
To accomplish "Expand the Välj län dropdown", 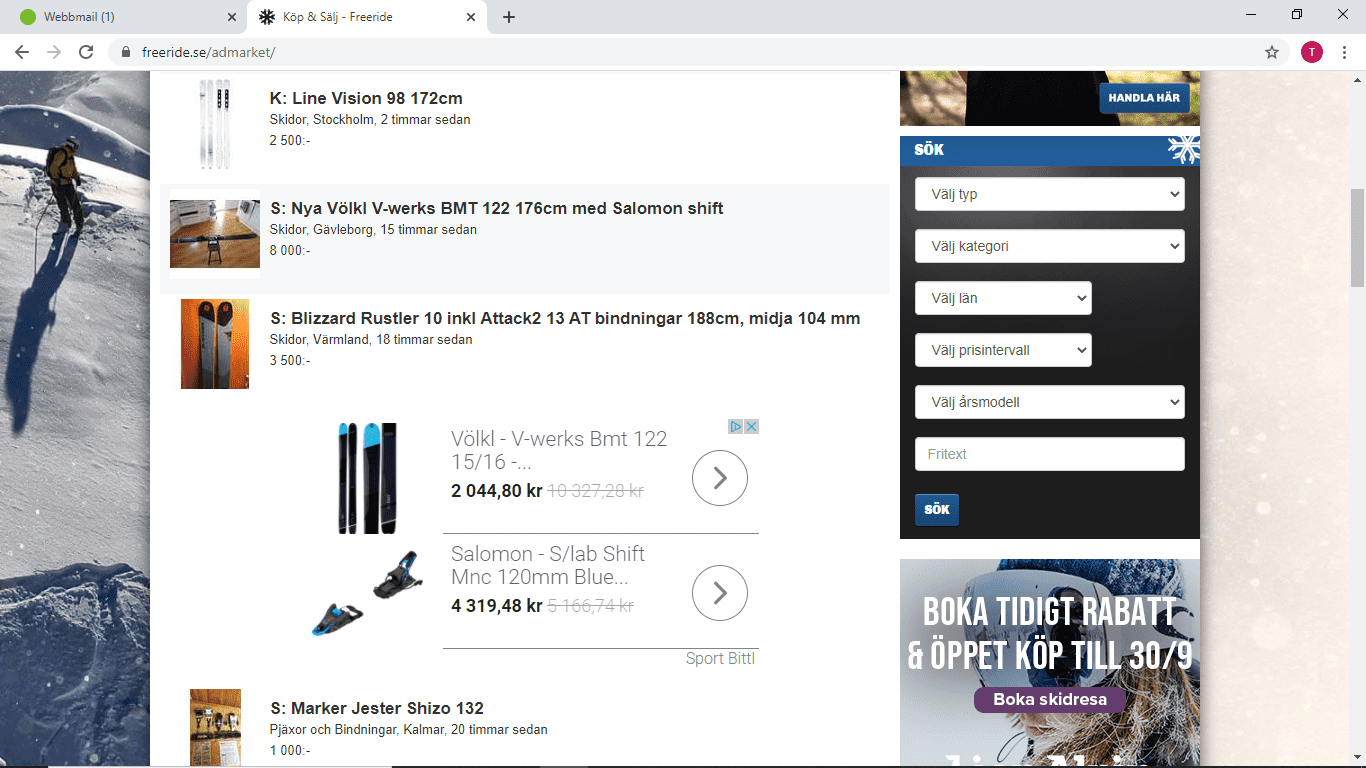I will click(x=1002, y=298).
